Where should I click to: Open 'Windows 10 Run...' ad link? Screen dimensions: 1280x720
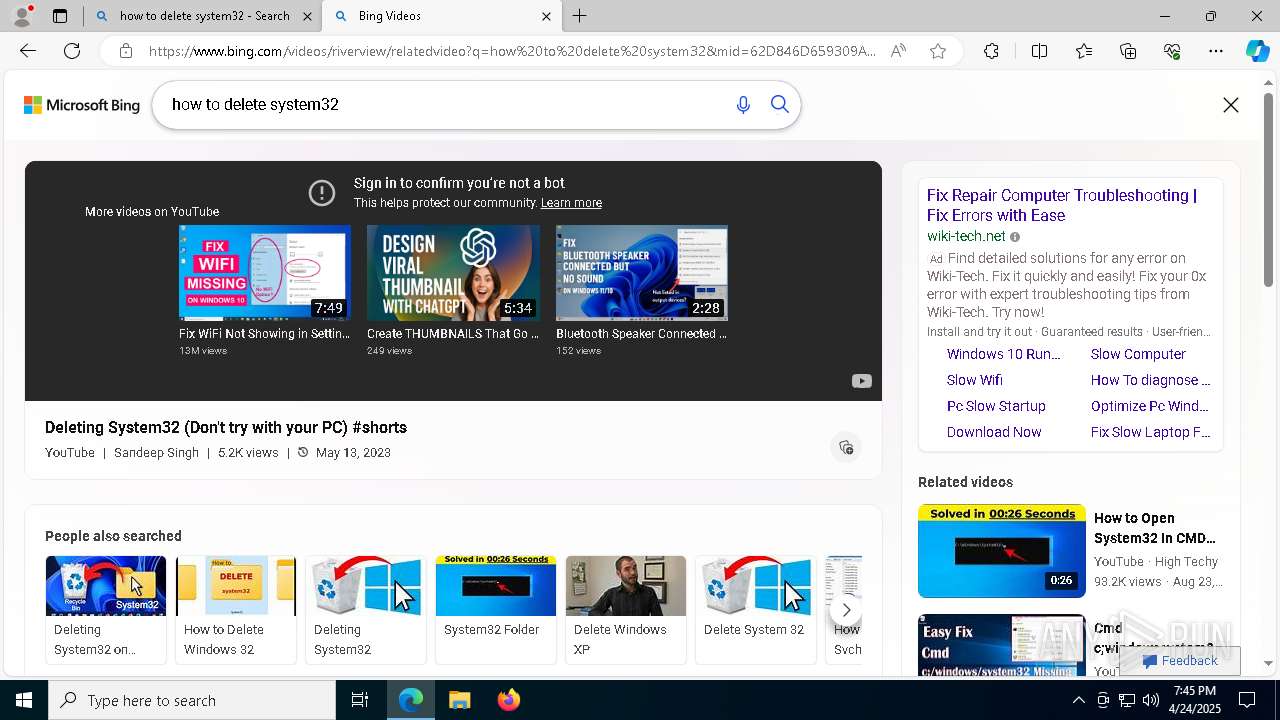(x=1003, y=354)
